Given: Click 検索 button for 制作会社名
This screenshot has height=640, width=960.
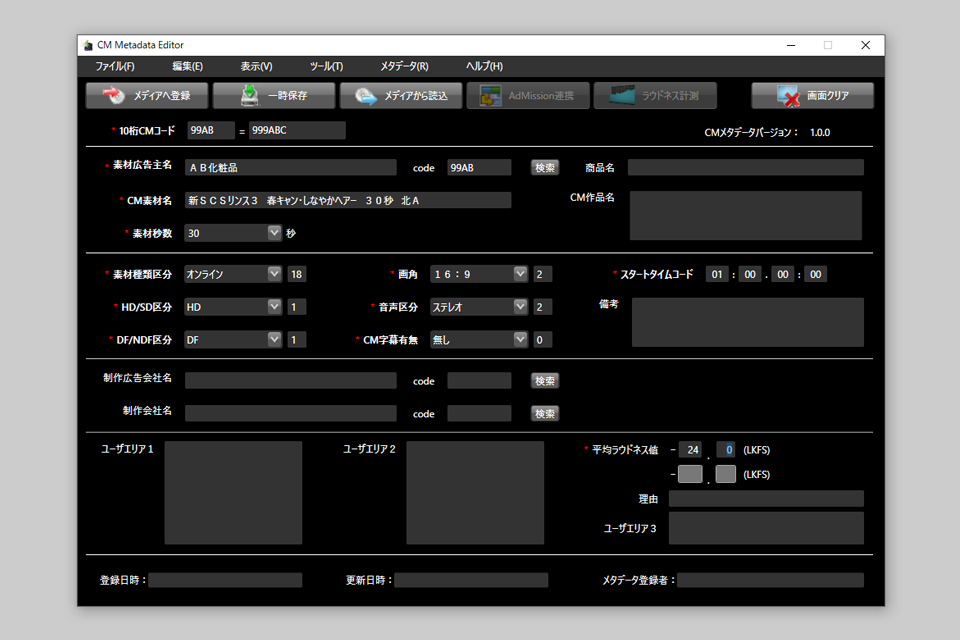Looking at the screenshot, I should pos(544,413).
